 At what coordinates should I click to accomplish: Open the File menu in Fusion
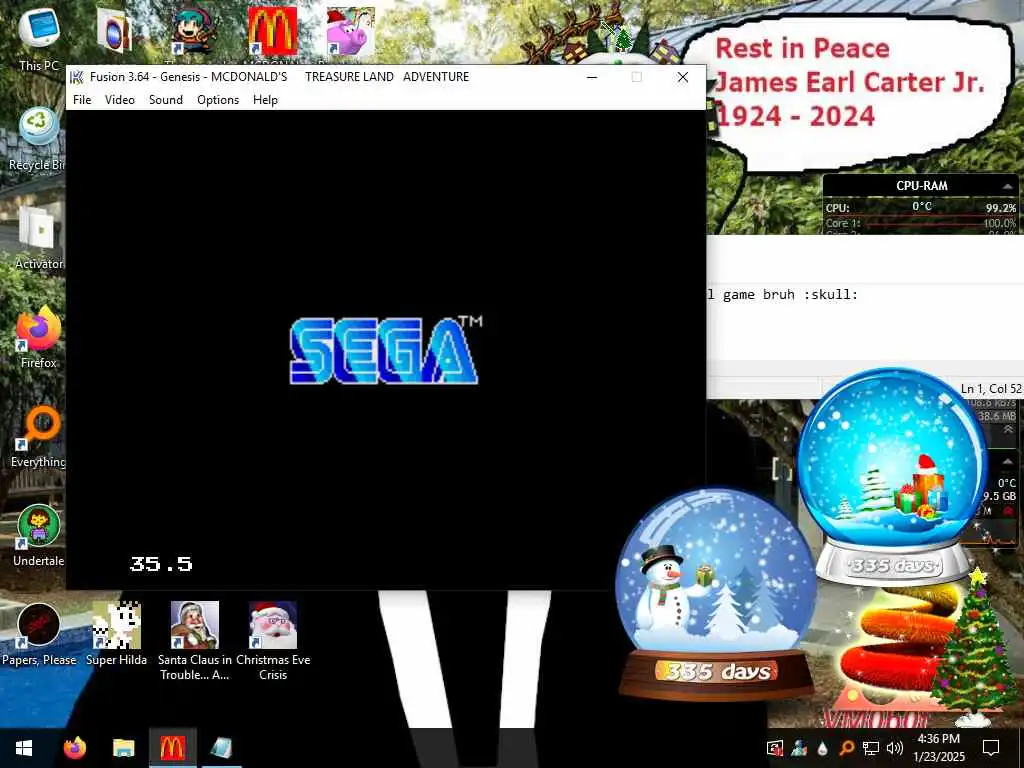tap(82, 100)
